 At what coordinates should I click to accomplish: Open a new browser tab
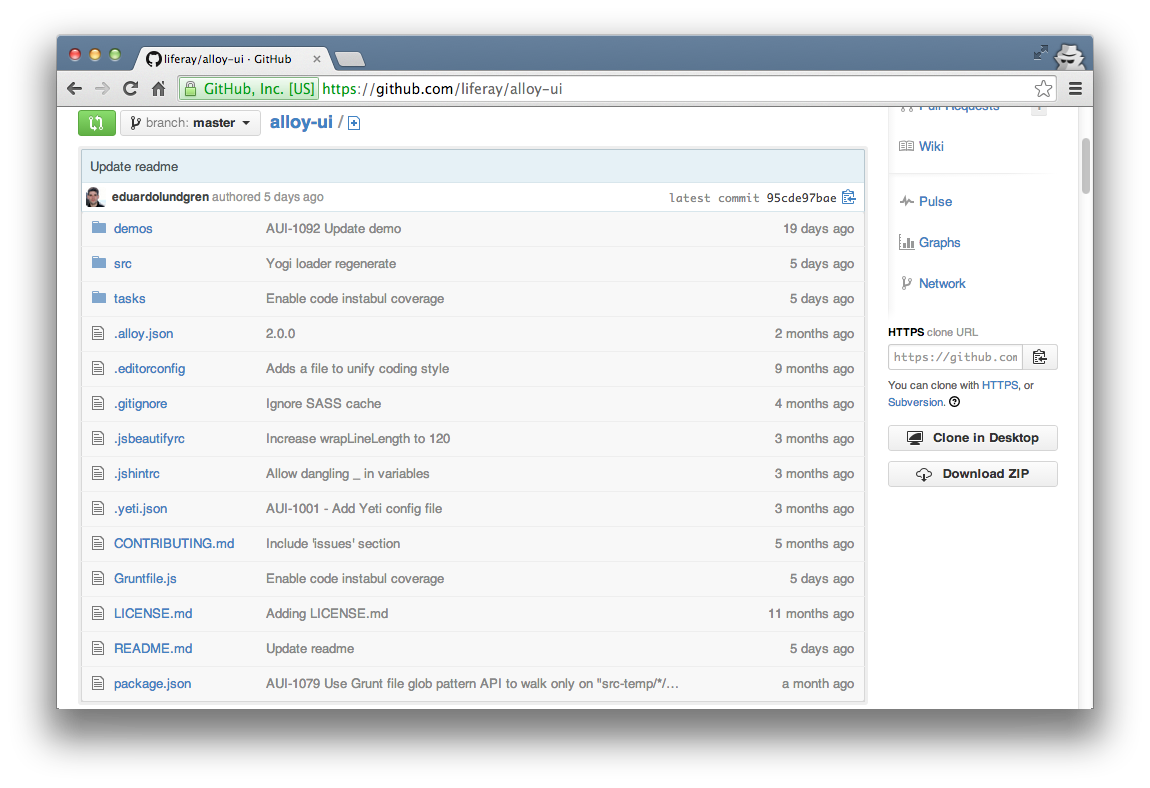point(350,59)
